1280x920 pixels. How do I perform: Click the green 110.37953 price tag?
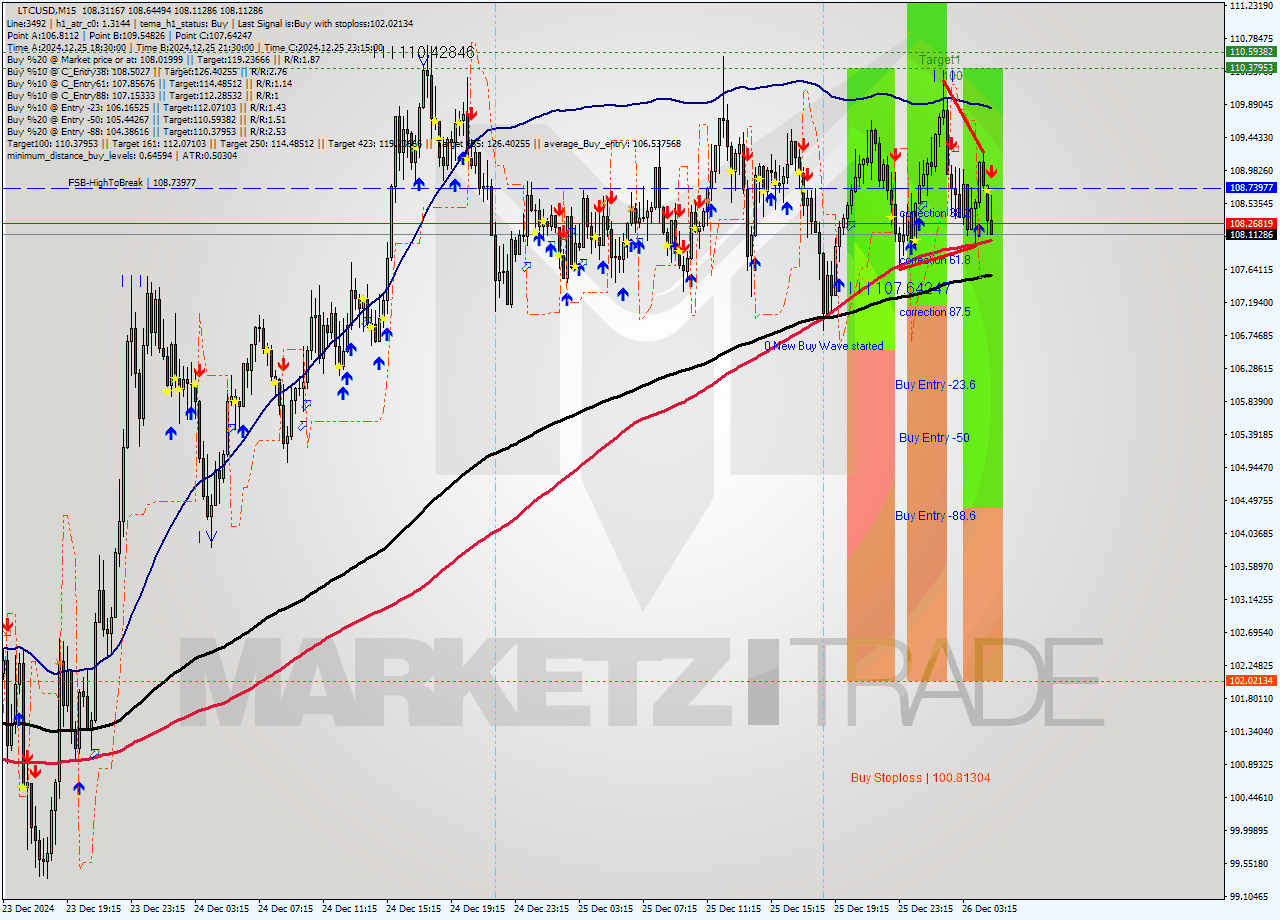tap(1251, 68)
